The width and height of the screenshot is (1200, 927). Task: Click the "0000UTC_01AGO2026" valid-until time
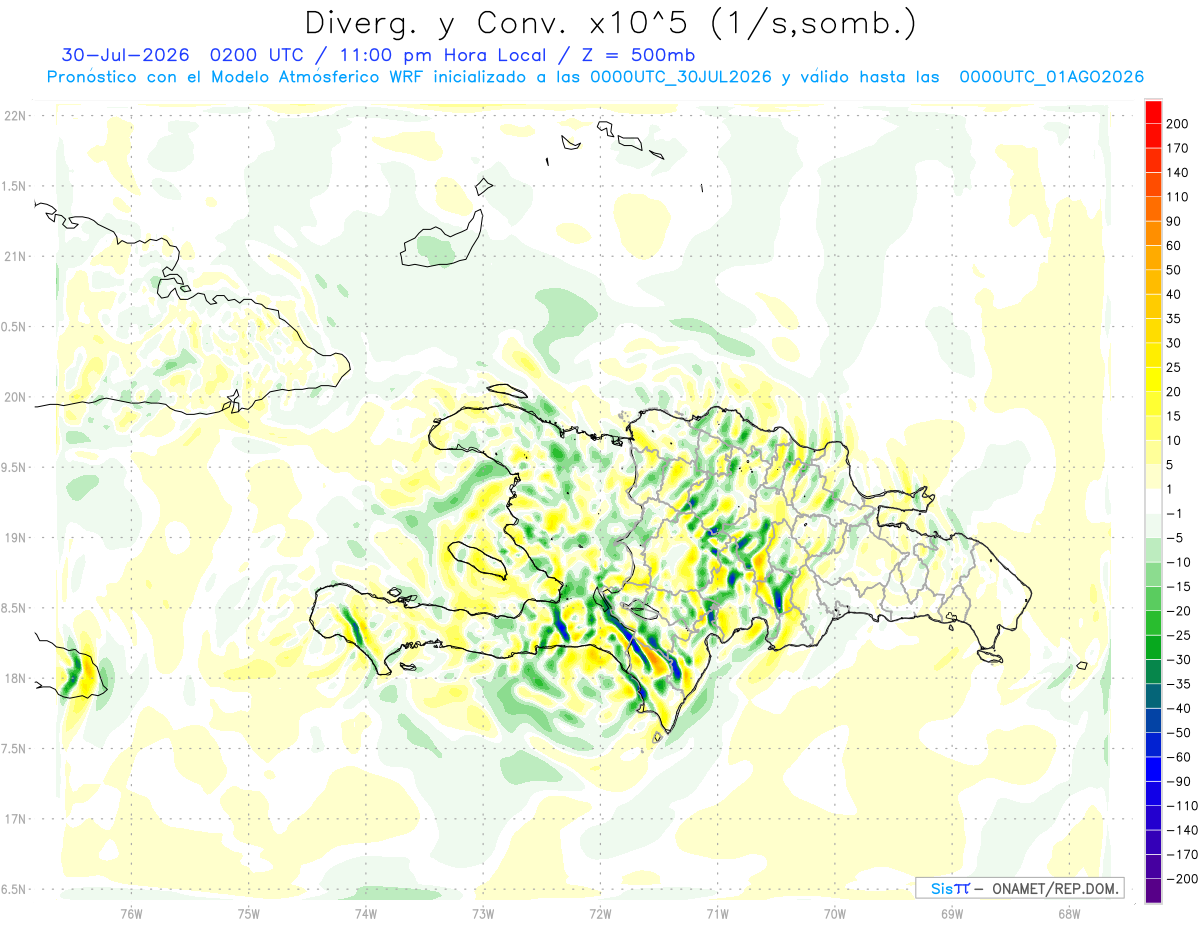point(1052,77)
